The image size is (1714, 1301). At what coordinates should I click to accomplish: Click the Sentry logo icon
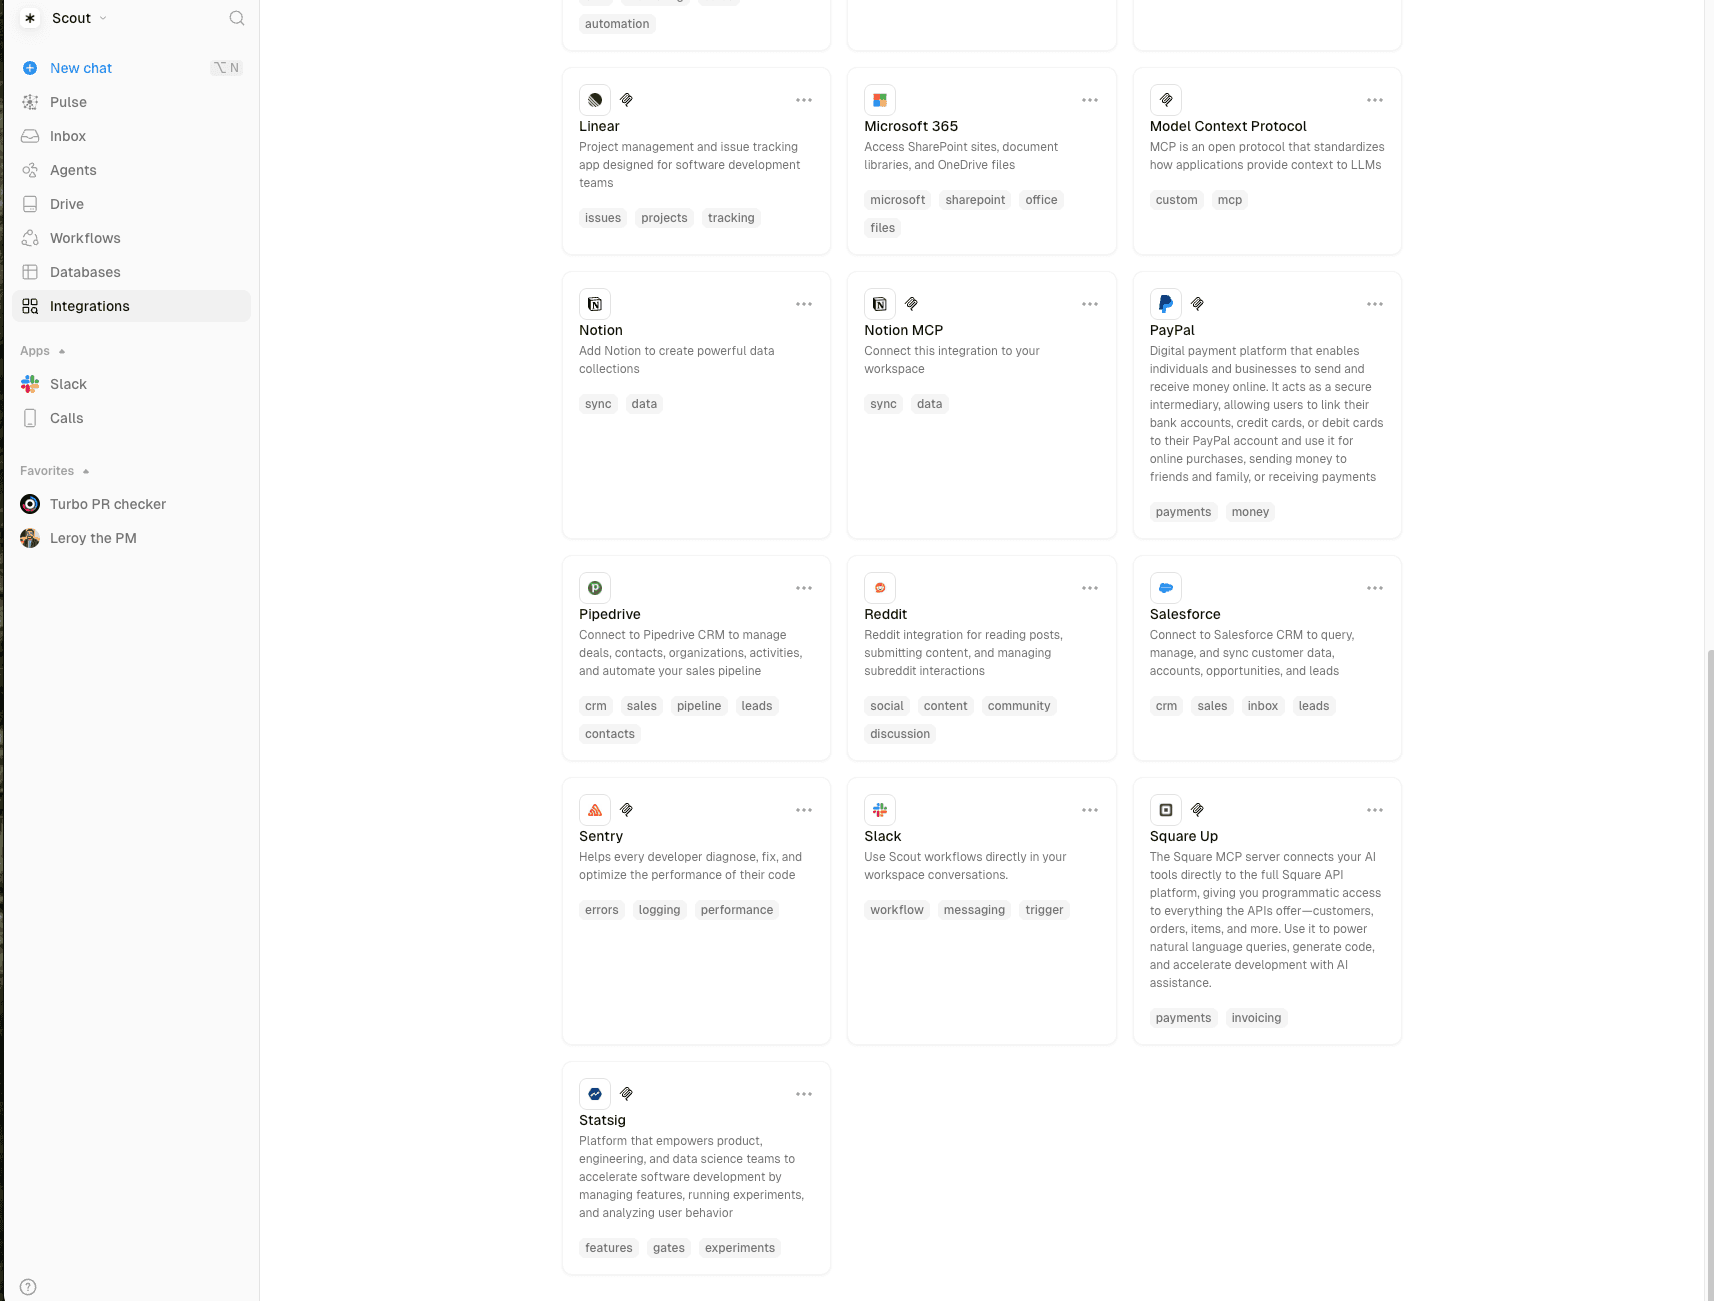pyautogui.click(x=595, y=810)
